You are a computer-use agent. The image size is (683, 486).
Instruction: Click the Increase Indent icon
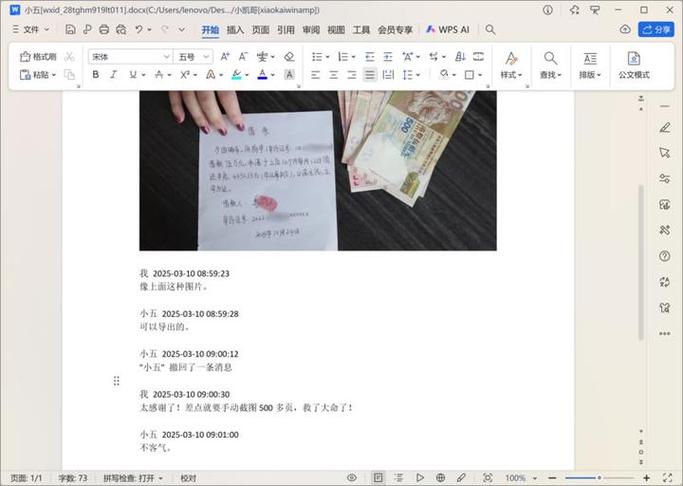(388, 57)
